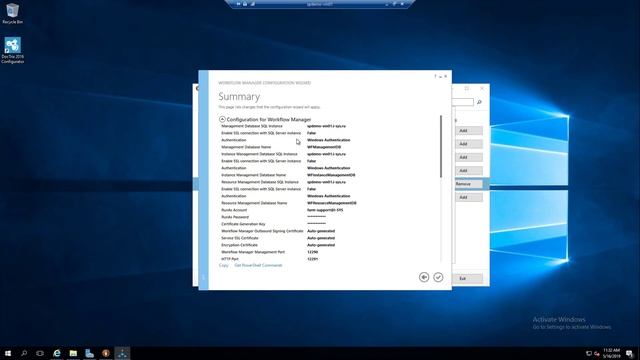Open the Windows Start menu
Screen dimensions: 640x360
(x=8, y=353)
